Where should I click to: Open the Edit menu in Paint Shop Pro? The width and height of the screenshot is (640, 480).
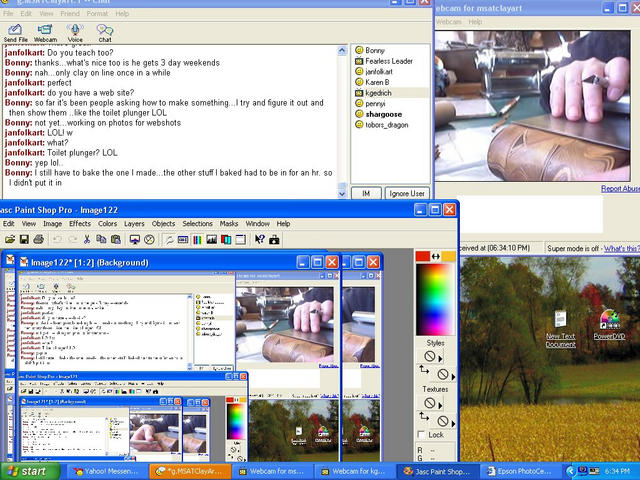(x=8, y=224)
